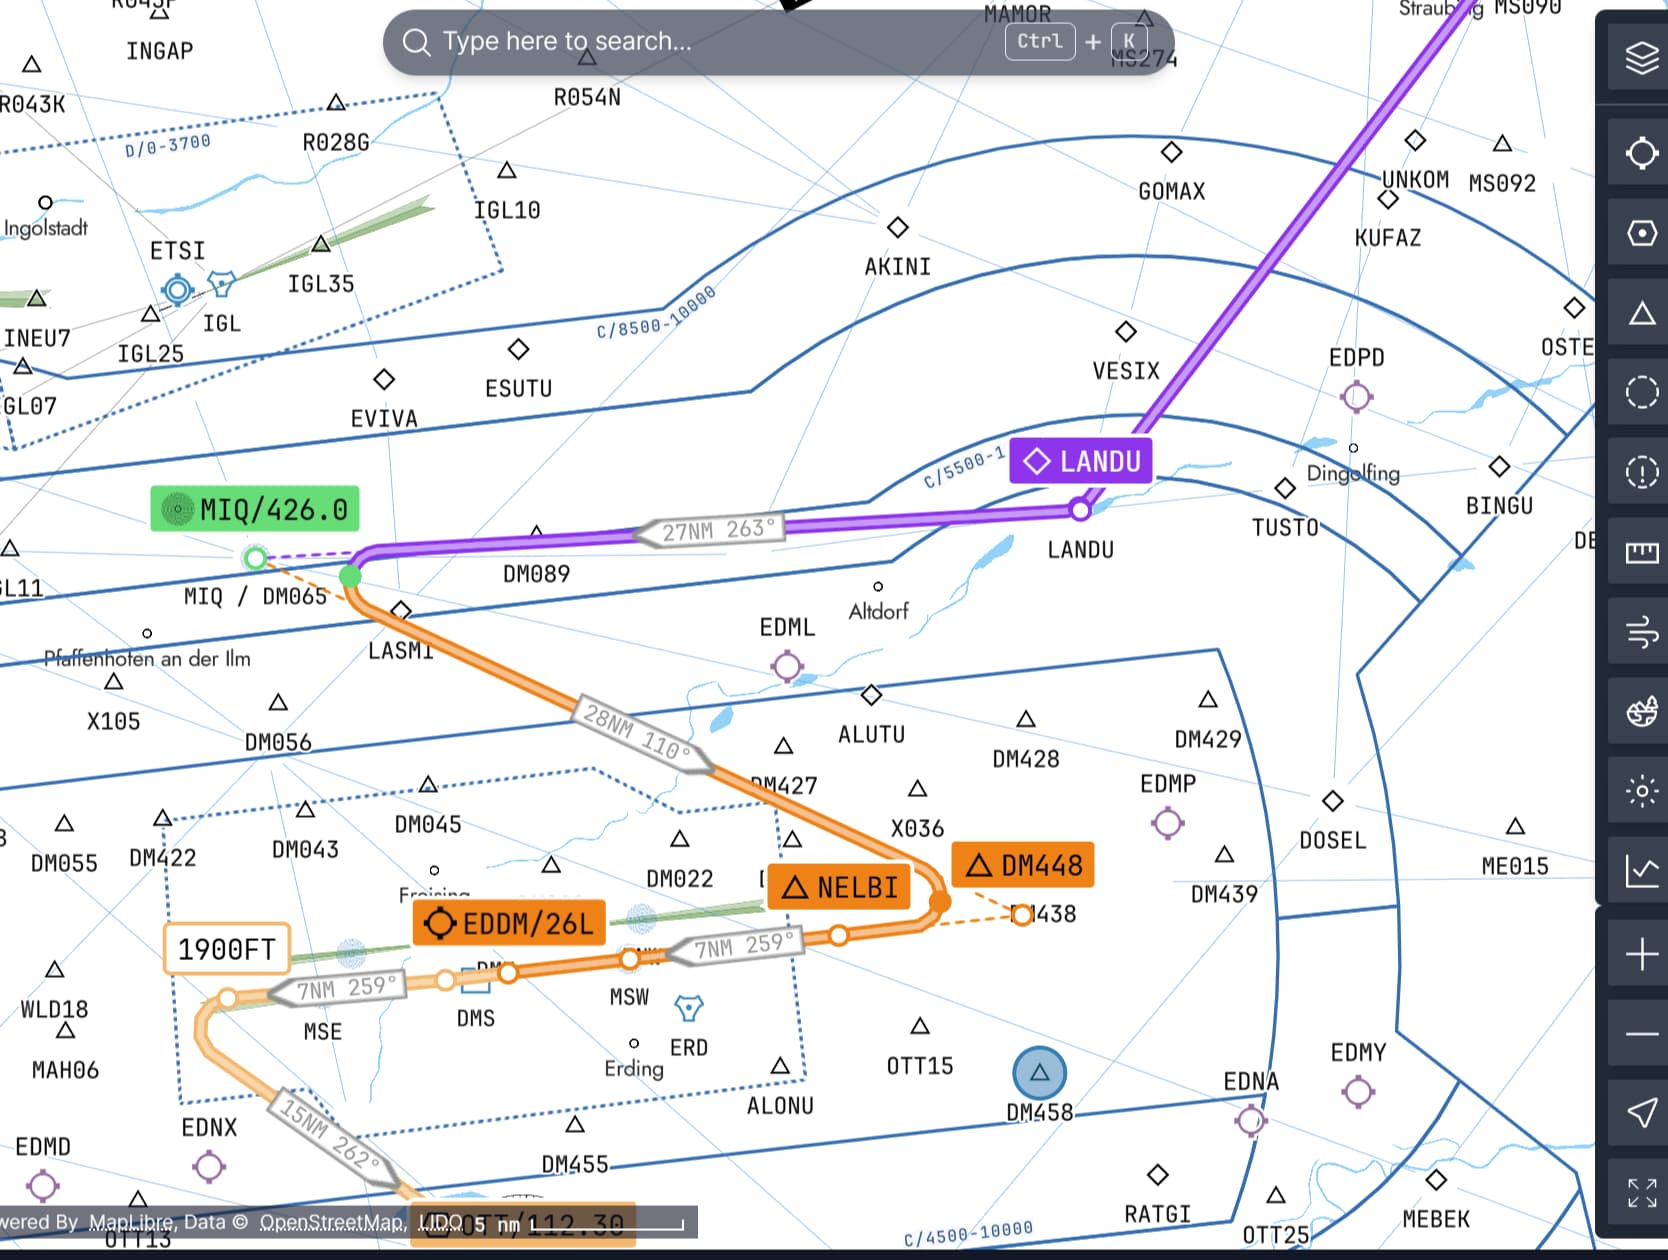Click the search input field
The height and width of the screenshot is (1260, 1668).
click(x=700, y=42)
